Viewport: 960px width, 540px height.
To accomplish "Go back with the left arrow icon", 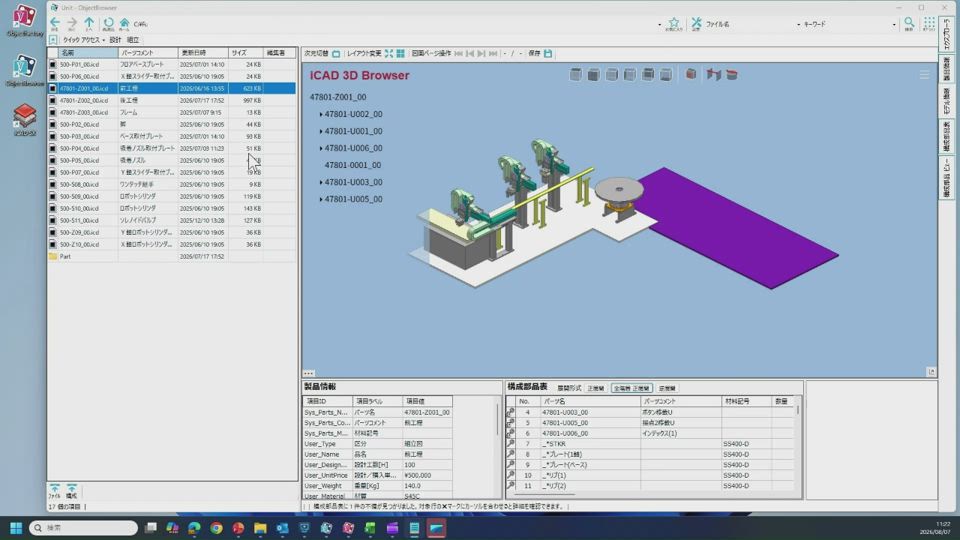I will click(x=55, y=23).
